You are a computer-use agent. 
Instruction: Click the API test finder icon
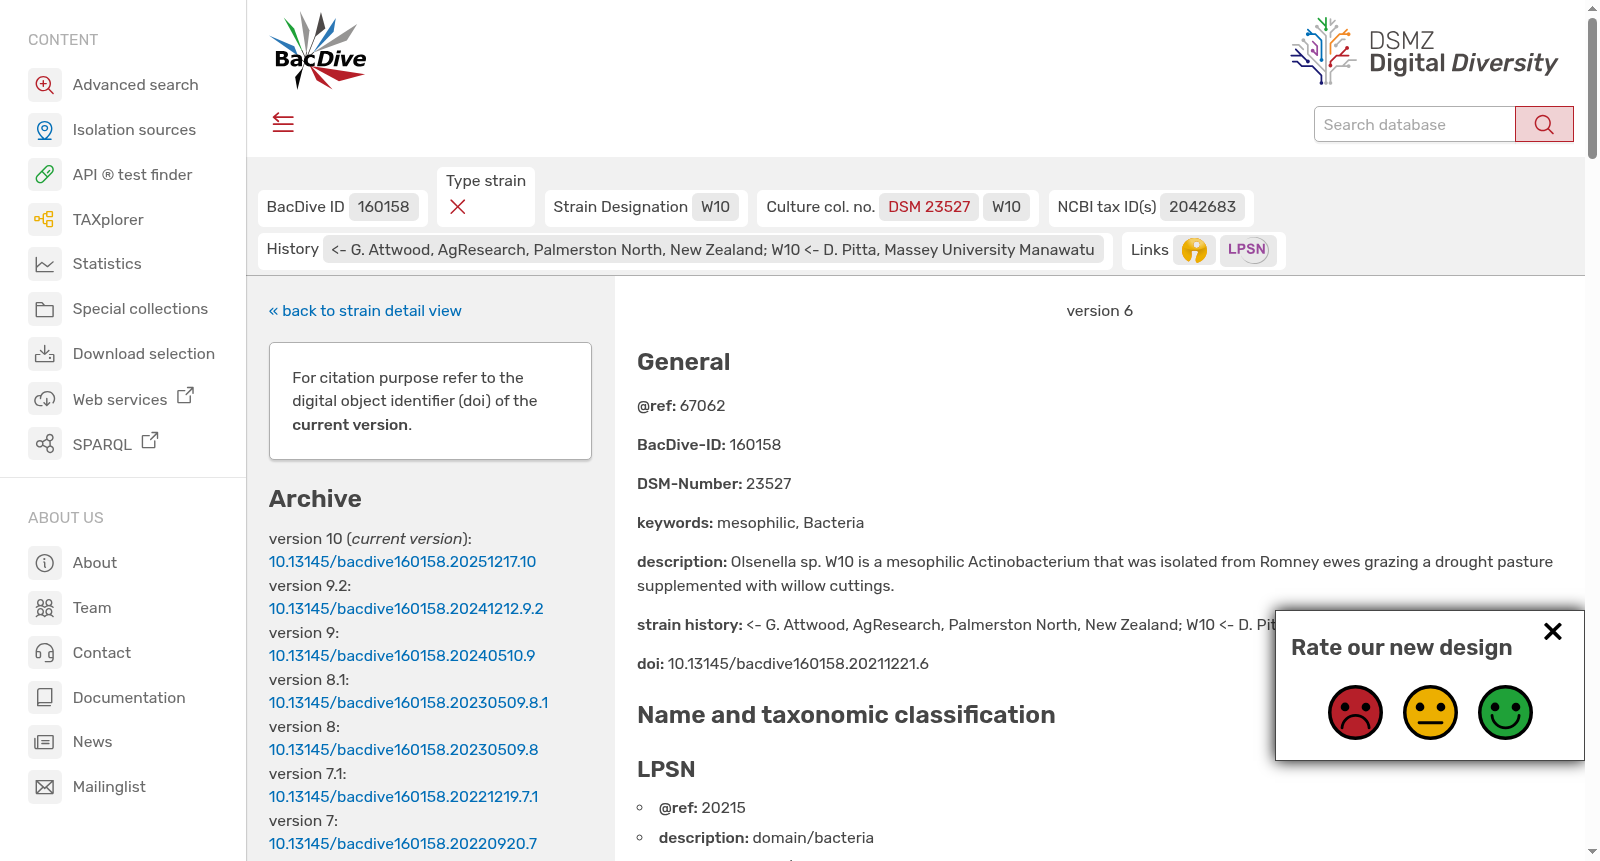point(45,175)
